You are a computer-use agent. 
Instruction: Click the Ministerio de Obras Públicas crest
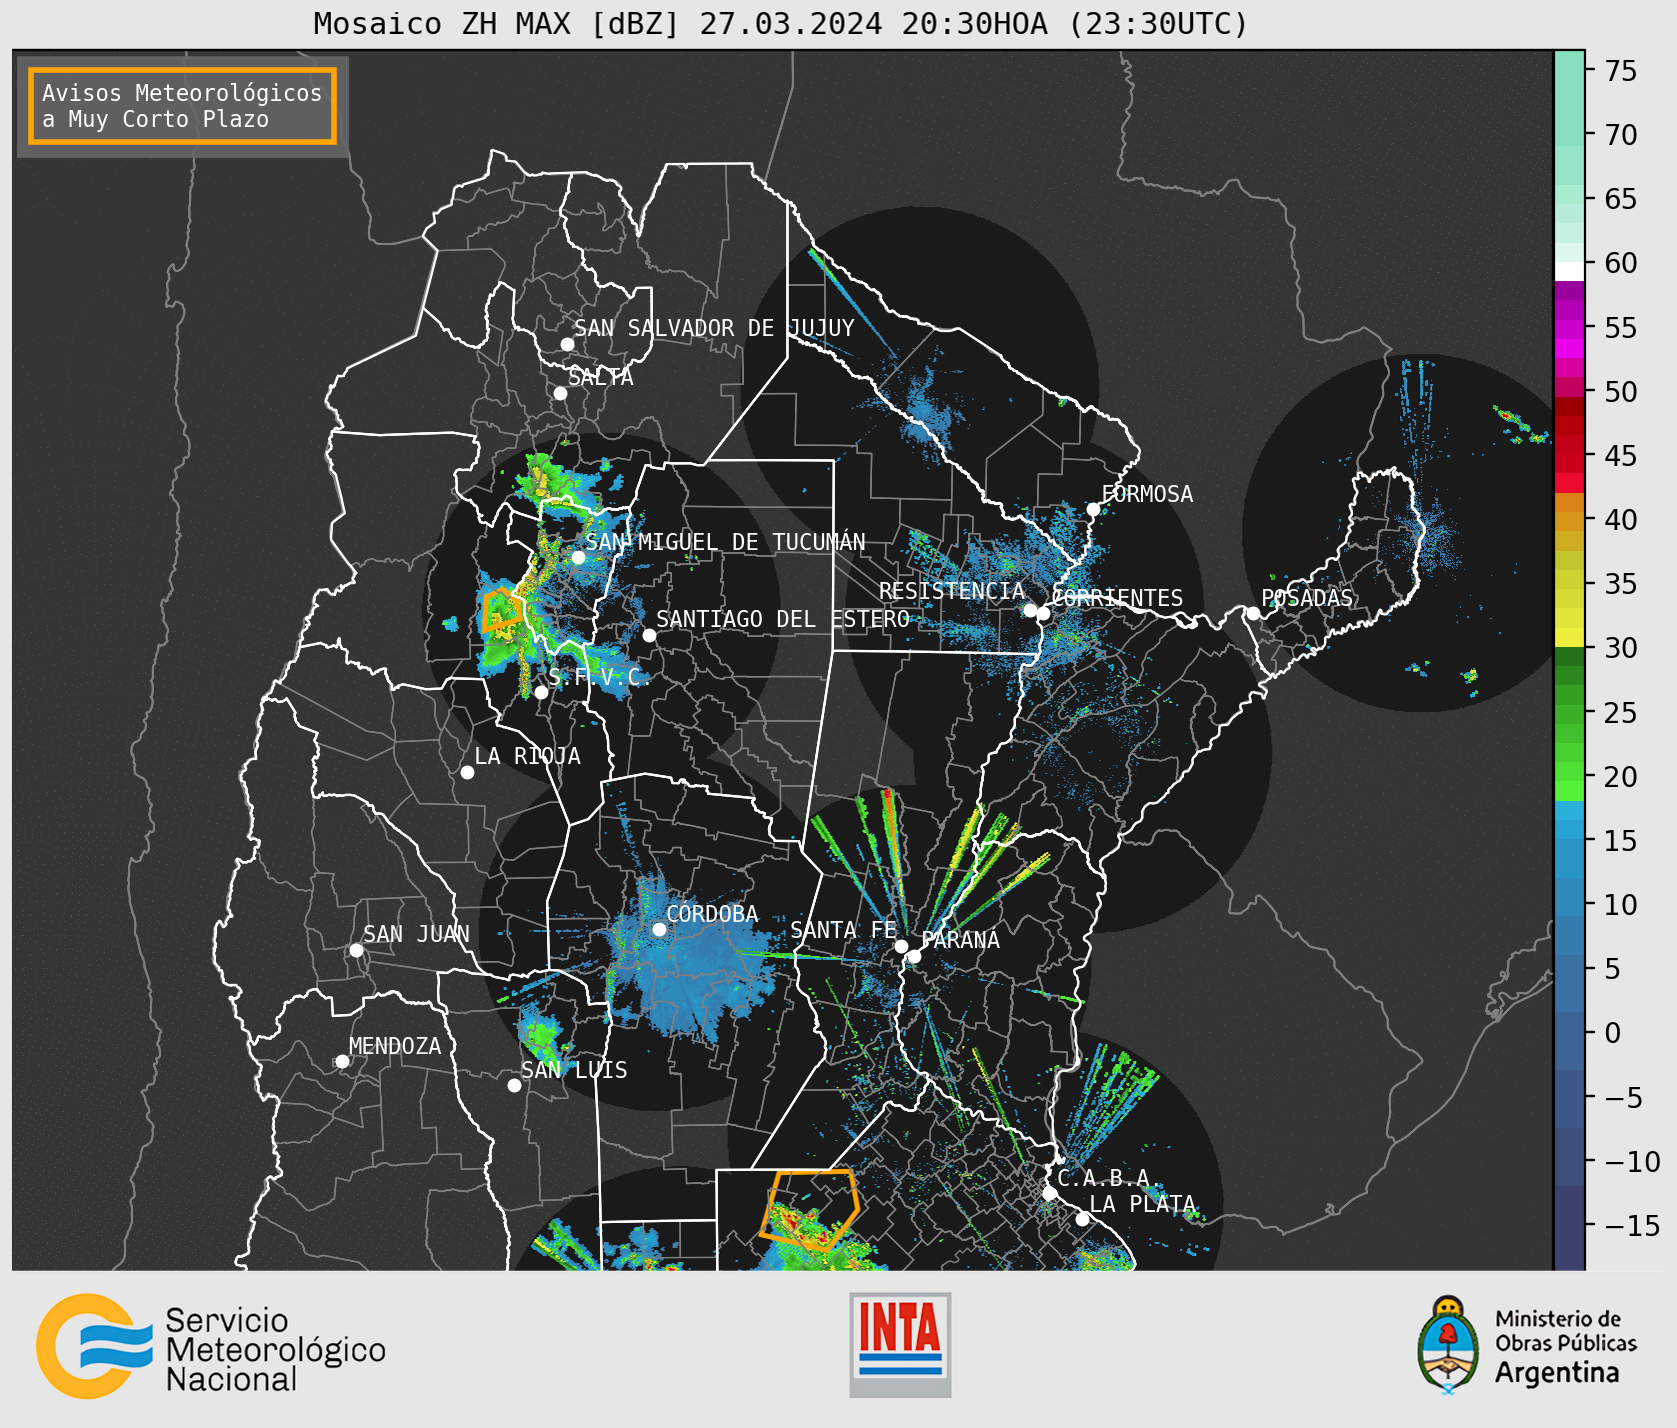(x=1447, y=1345)
